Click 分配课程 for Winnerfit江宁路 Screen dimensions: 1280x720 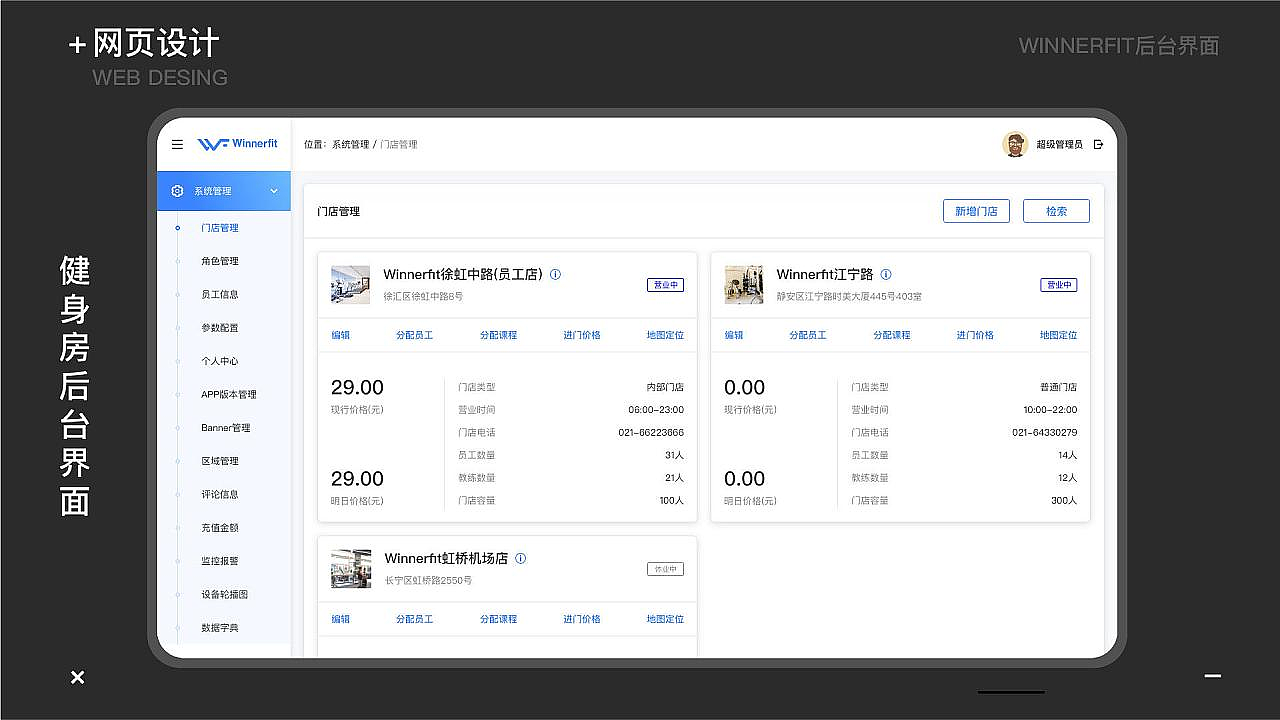[x=892, y=335]
